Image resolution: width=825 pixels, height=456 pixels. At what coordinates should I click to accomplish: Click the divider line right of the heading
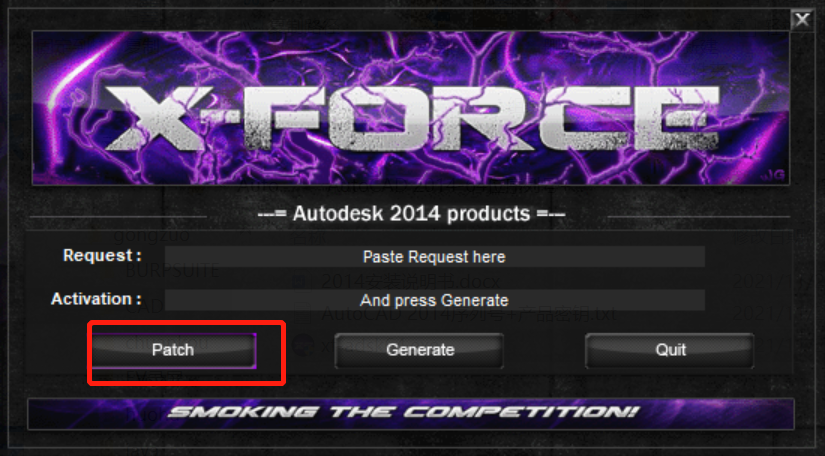pyautogui.click(x=699, y=216)
